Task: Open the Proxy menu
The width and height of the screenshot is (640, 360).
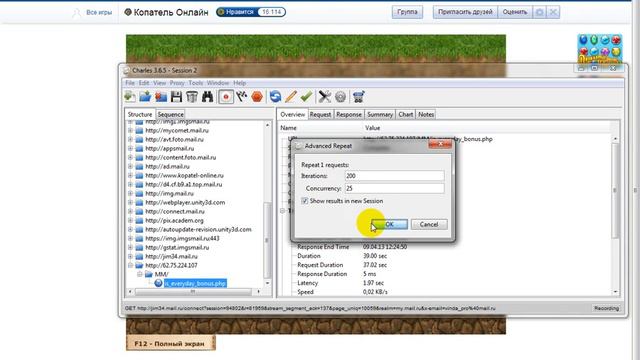Action: point(177,83)
